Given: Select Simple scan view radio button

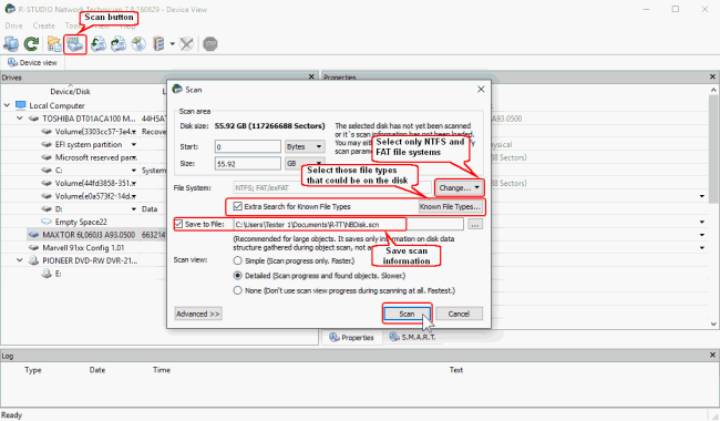Looking at the screenshot, I should tap(237, 261).
